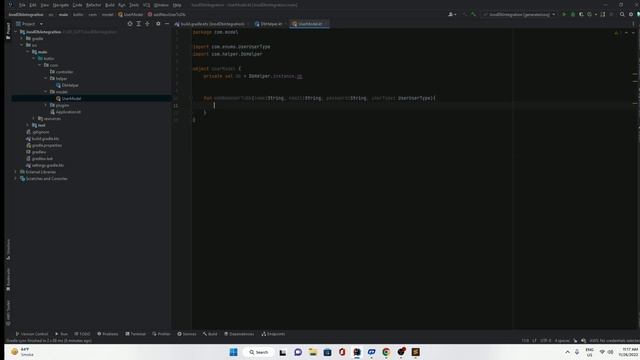Open IDE settings gear in toolbar

[x=631, y=14]
